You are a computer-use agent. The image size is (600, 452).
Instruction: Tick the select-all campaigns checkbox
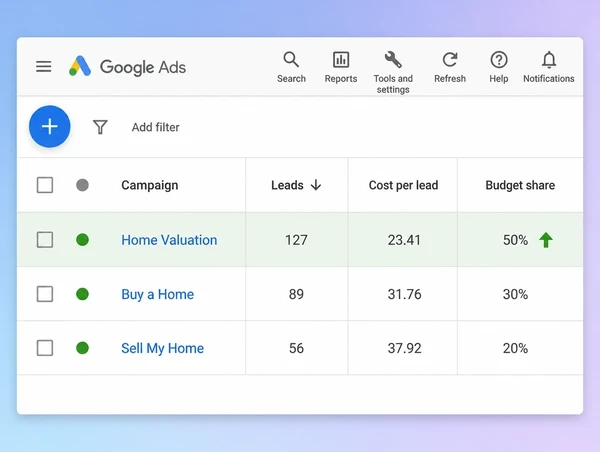(x=45, y=185)
